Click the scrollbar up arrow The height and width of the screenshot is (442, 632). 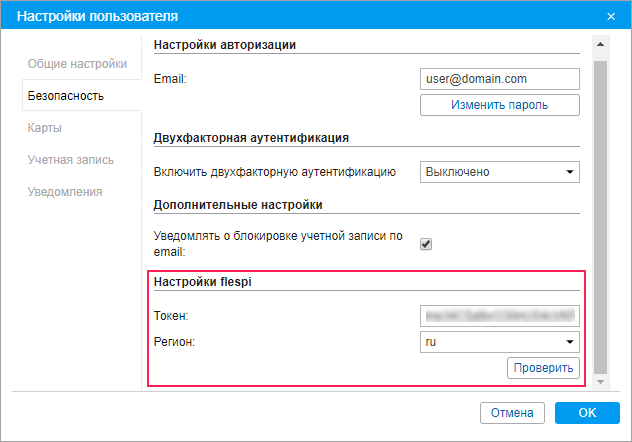tap(600, 45)
